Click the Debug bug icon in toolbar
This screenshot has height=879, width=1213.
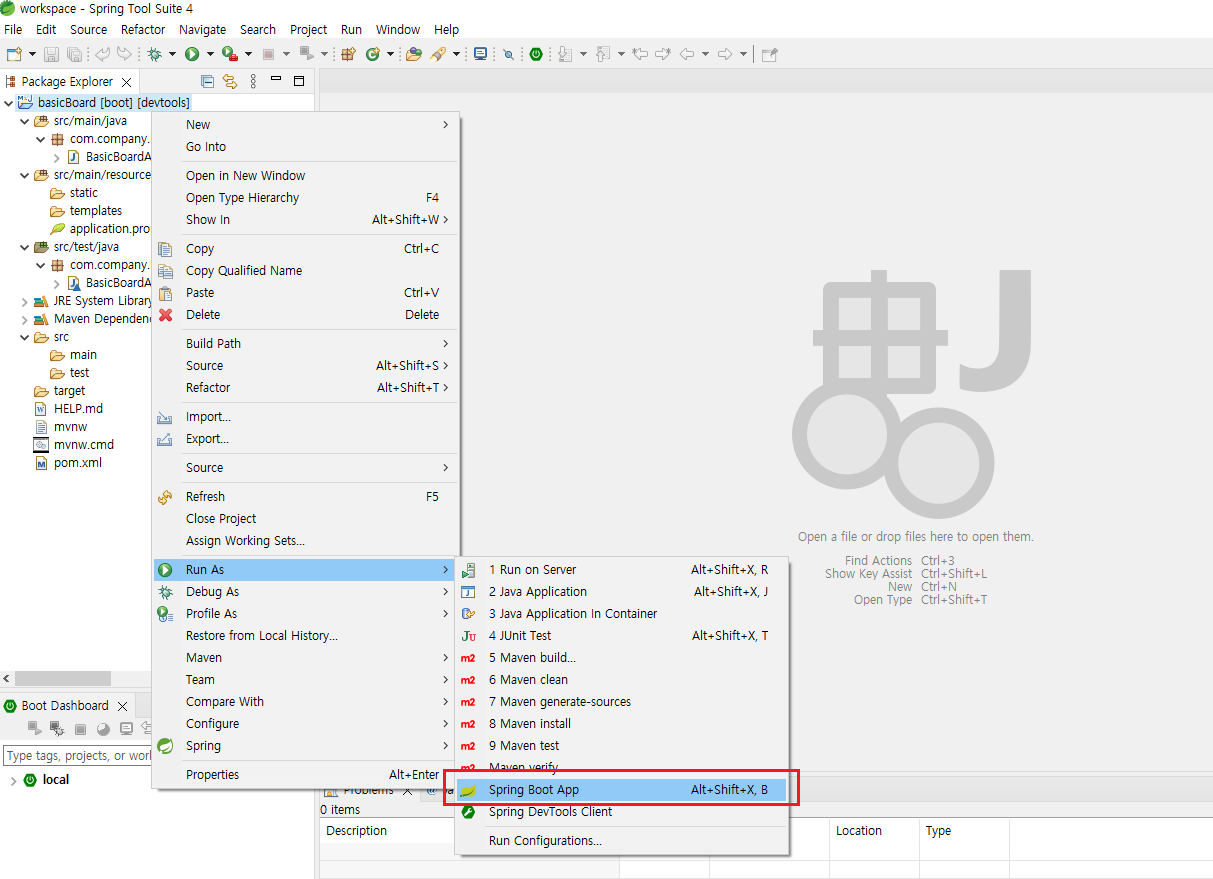[154, 54]
